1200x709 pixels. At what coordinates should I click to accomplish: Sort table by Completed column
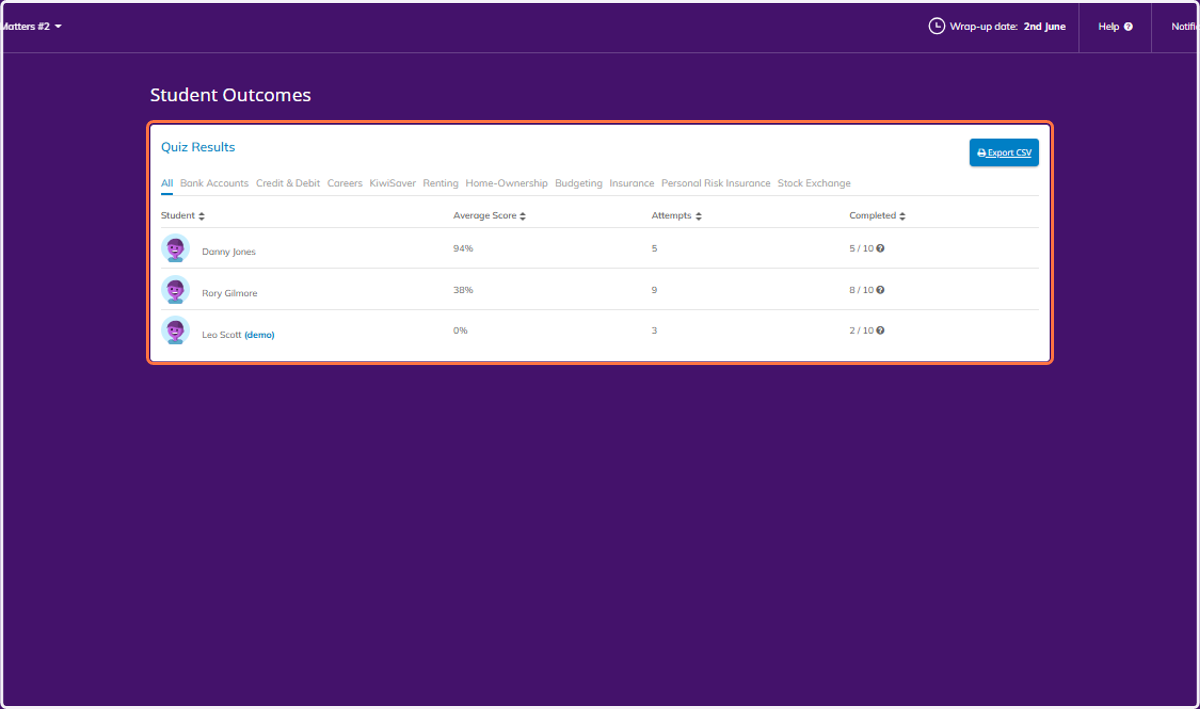point(878,216)
